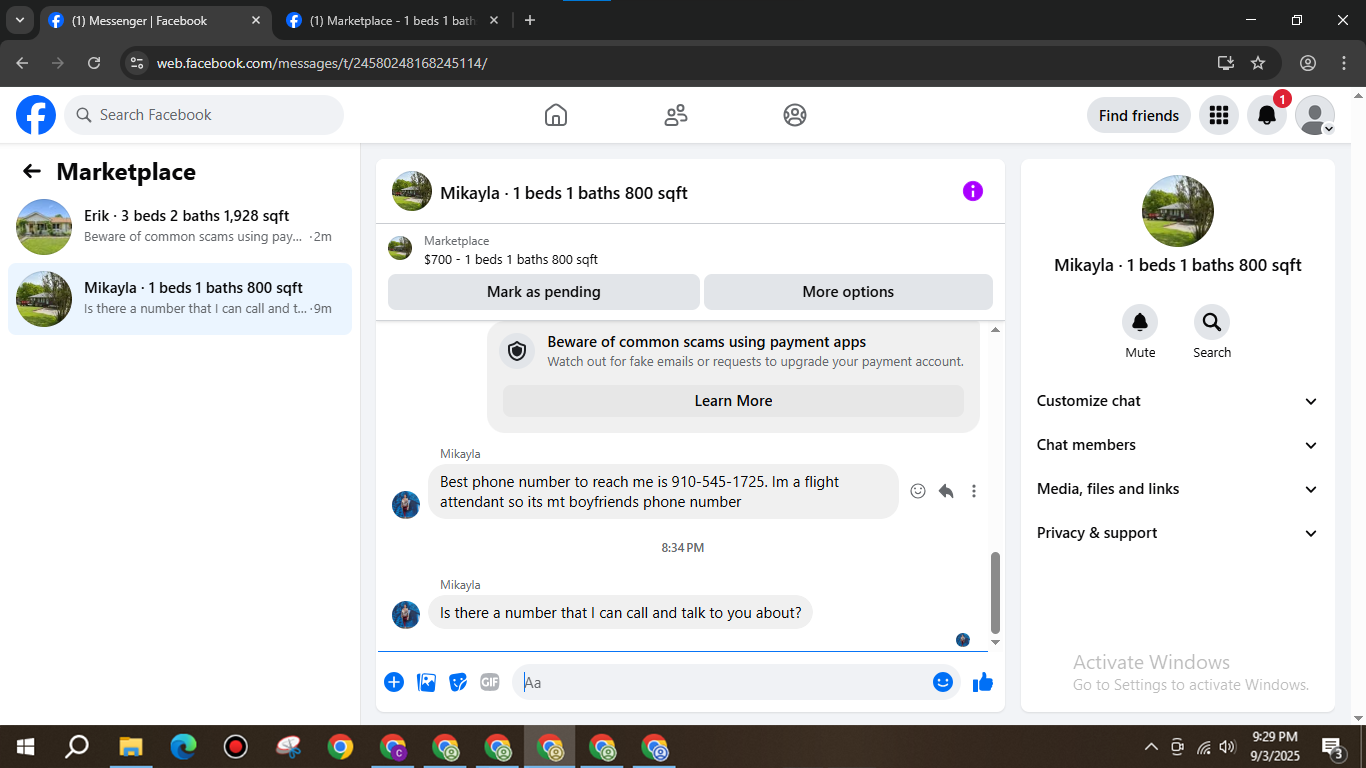Launch Microsoft Edge from the taskbar
This screenshot has width=1366, height=768.
tap(183, 747)
